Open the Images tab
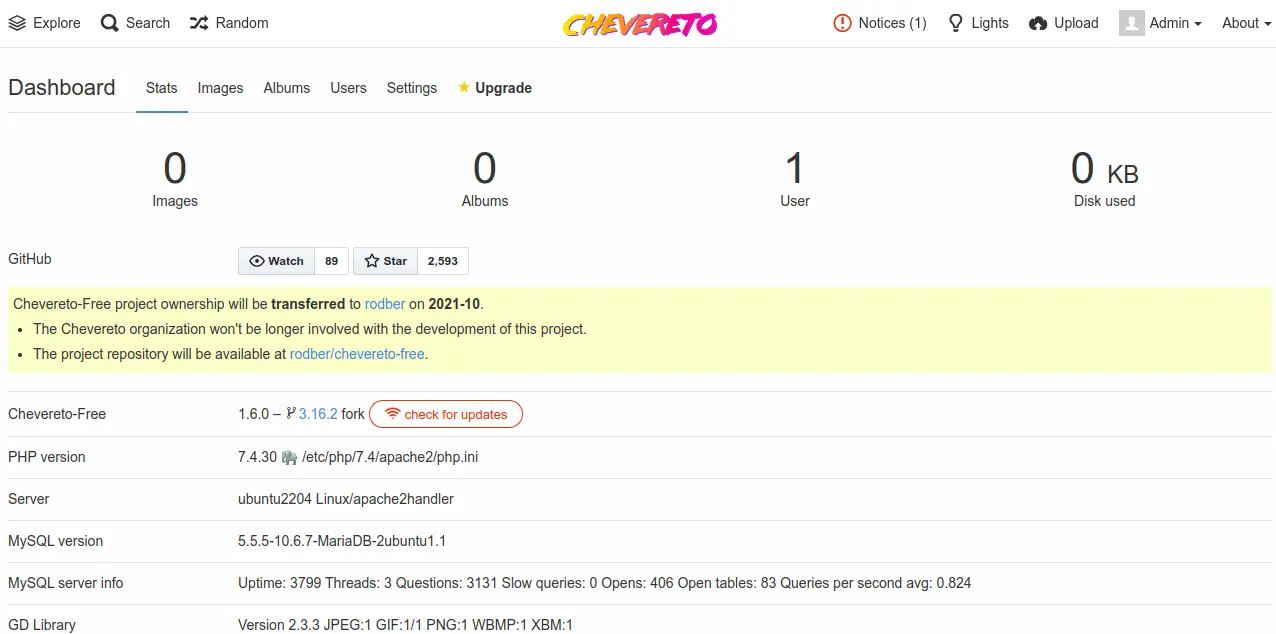This screenshot has height=634, width=1276. (221, 88)
